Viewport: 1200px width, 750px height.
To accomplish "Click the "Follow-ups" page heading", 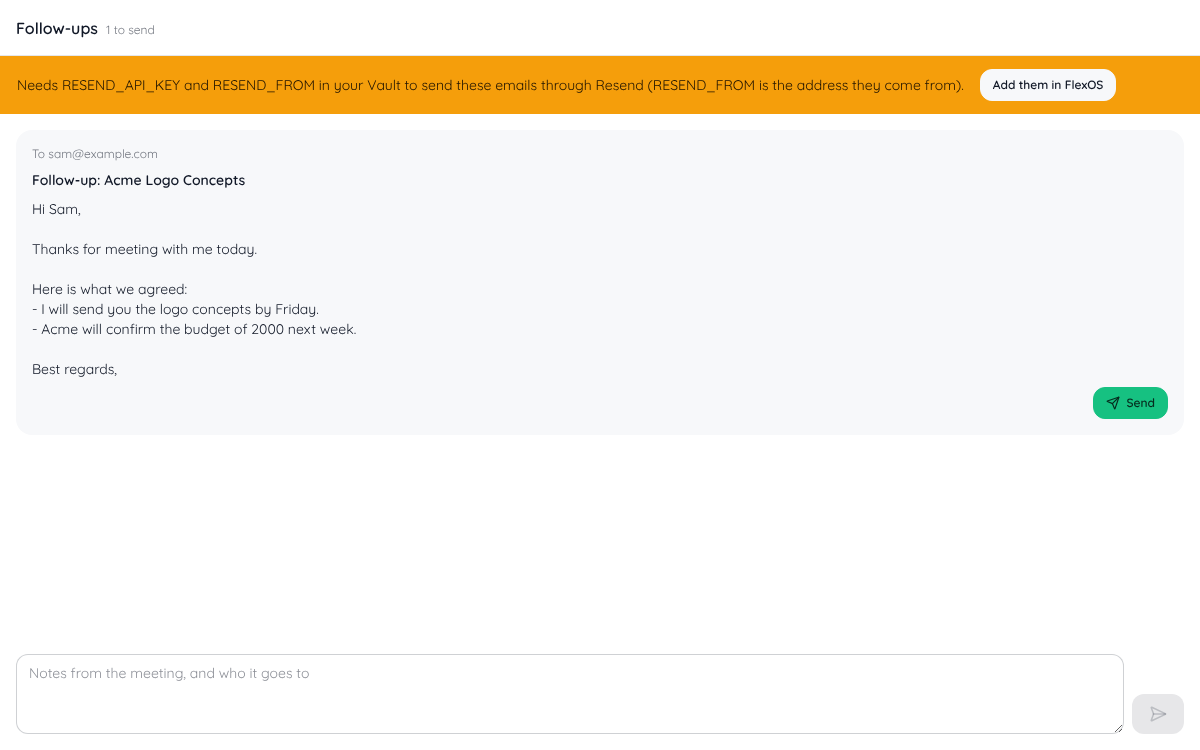I will [57, 28].
